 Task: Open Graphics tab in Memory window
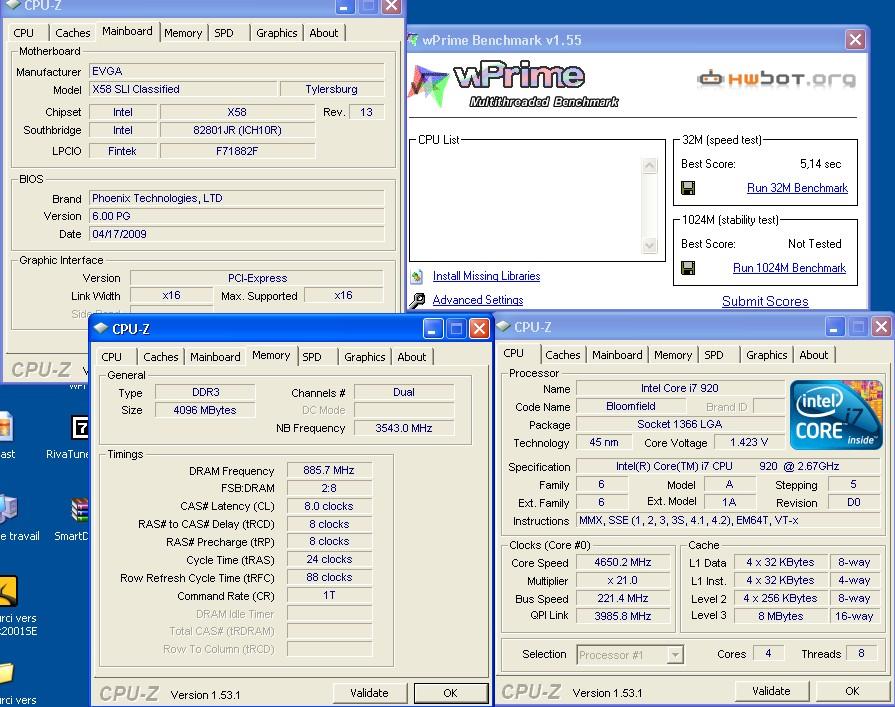tap(364, 357)
